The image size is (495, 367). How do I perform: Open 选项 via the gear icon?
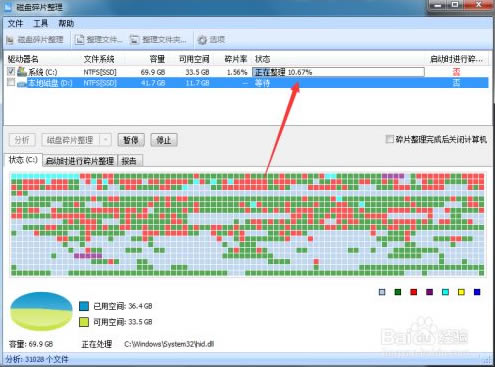coord(202,40)
